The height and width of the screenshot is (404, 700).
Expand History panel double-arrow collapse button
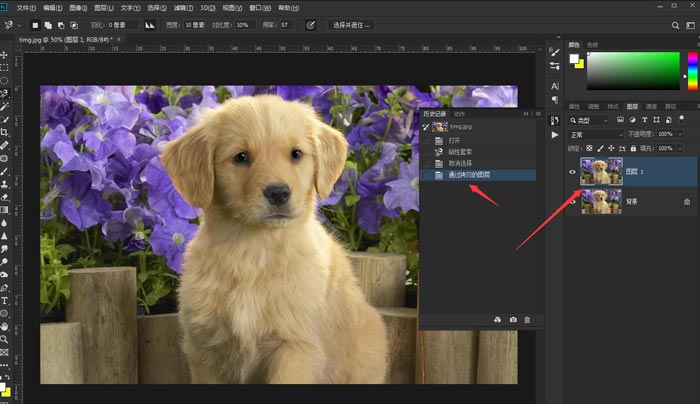click(526, 114)
